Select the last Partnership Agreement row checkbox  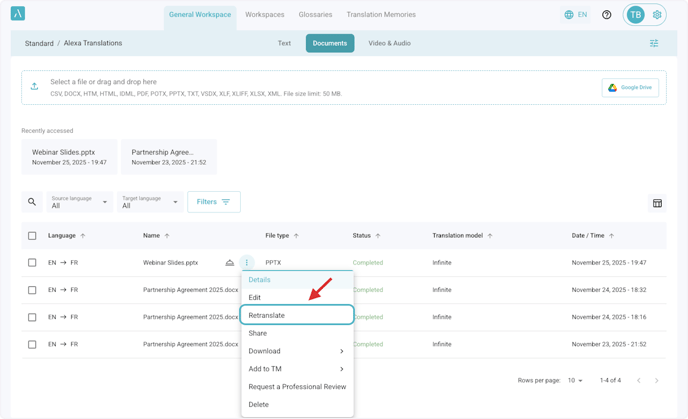(32, 344)
